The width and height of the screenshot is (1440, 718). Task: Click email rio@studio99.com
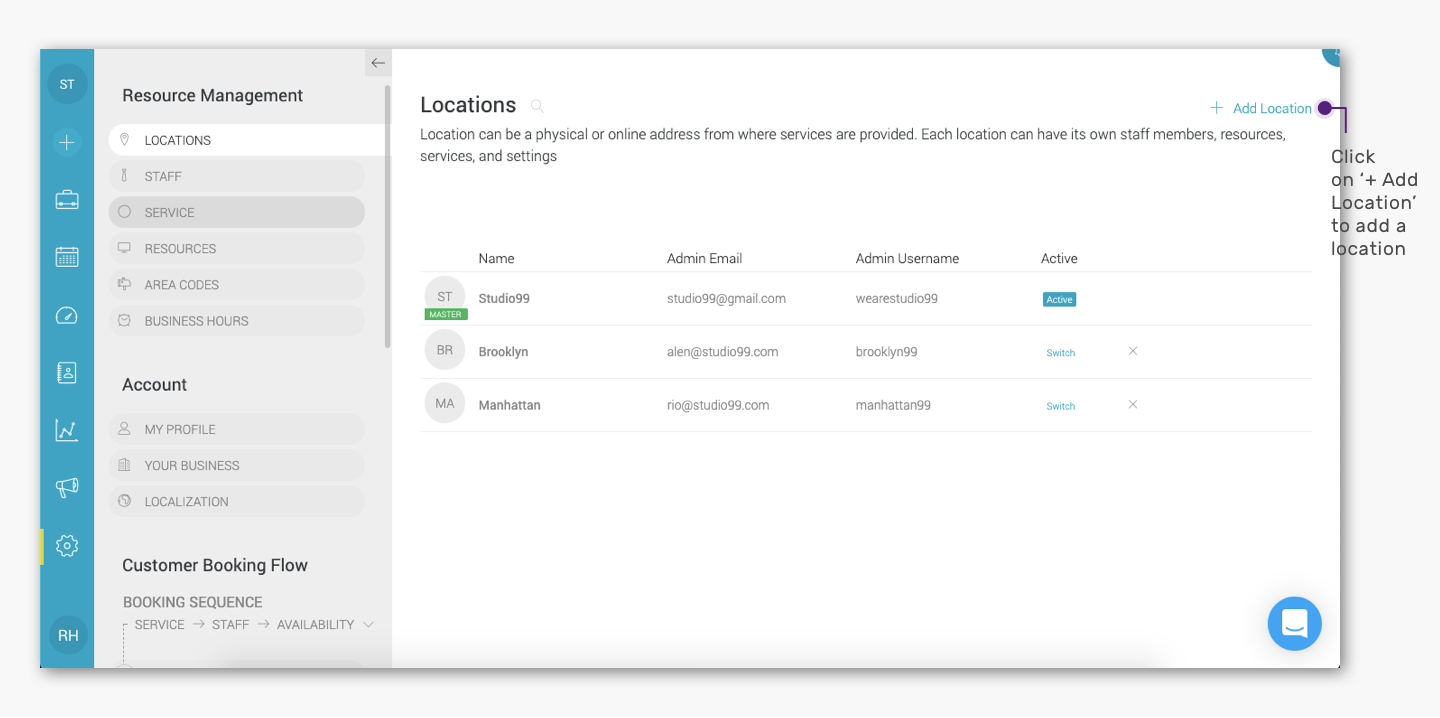(718, 405)
